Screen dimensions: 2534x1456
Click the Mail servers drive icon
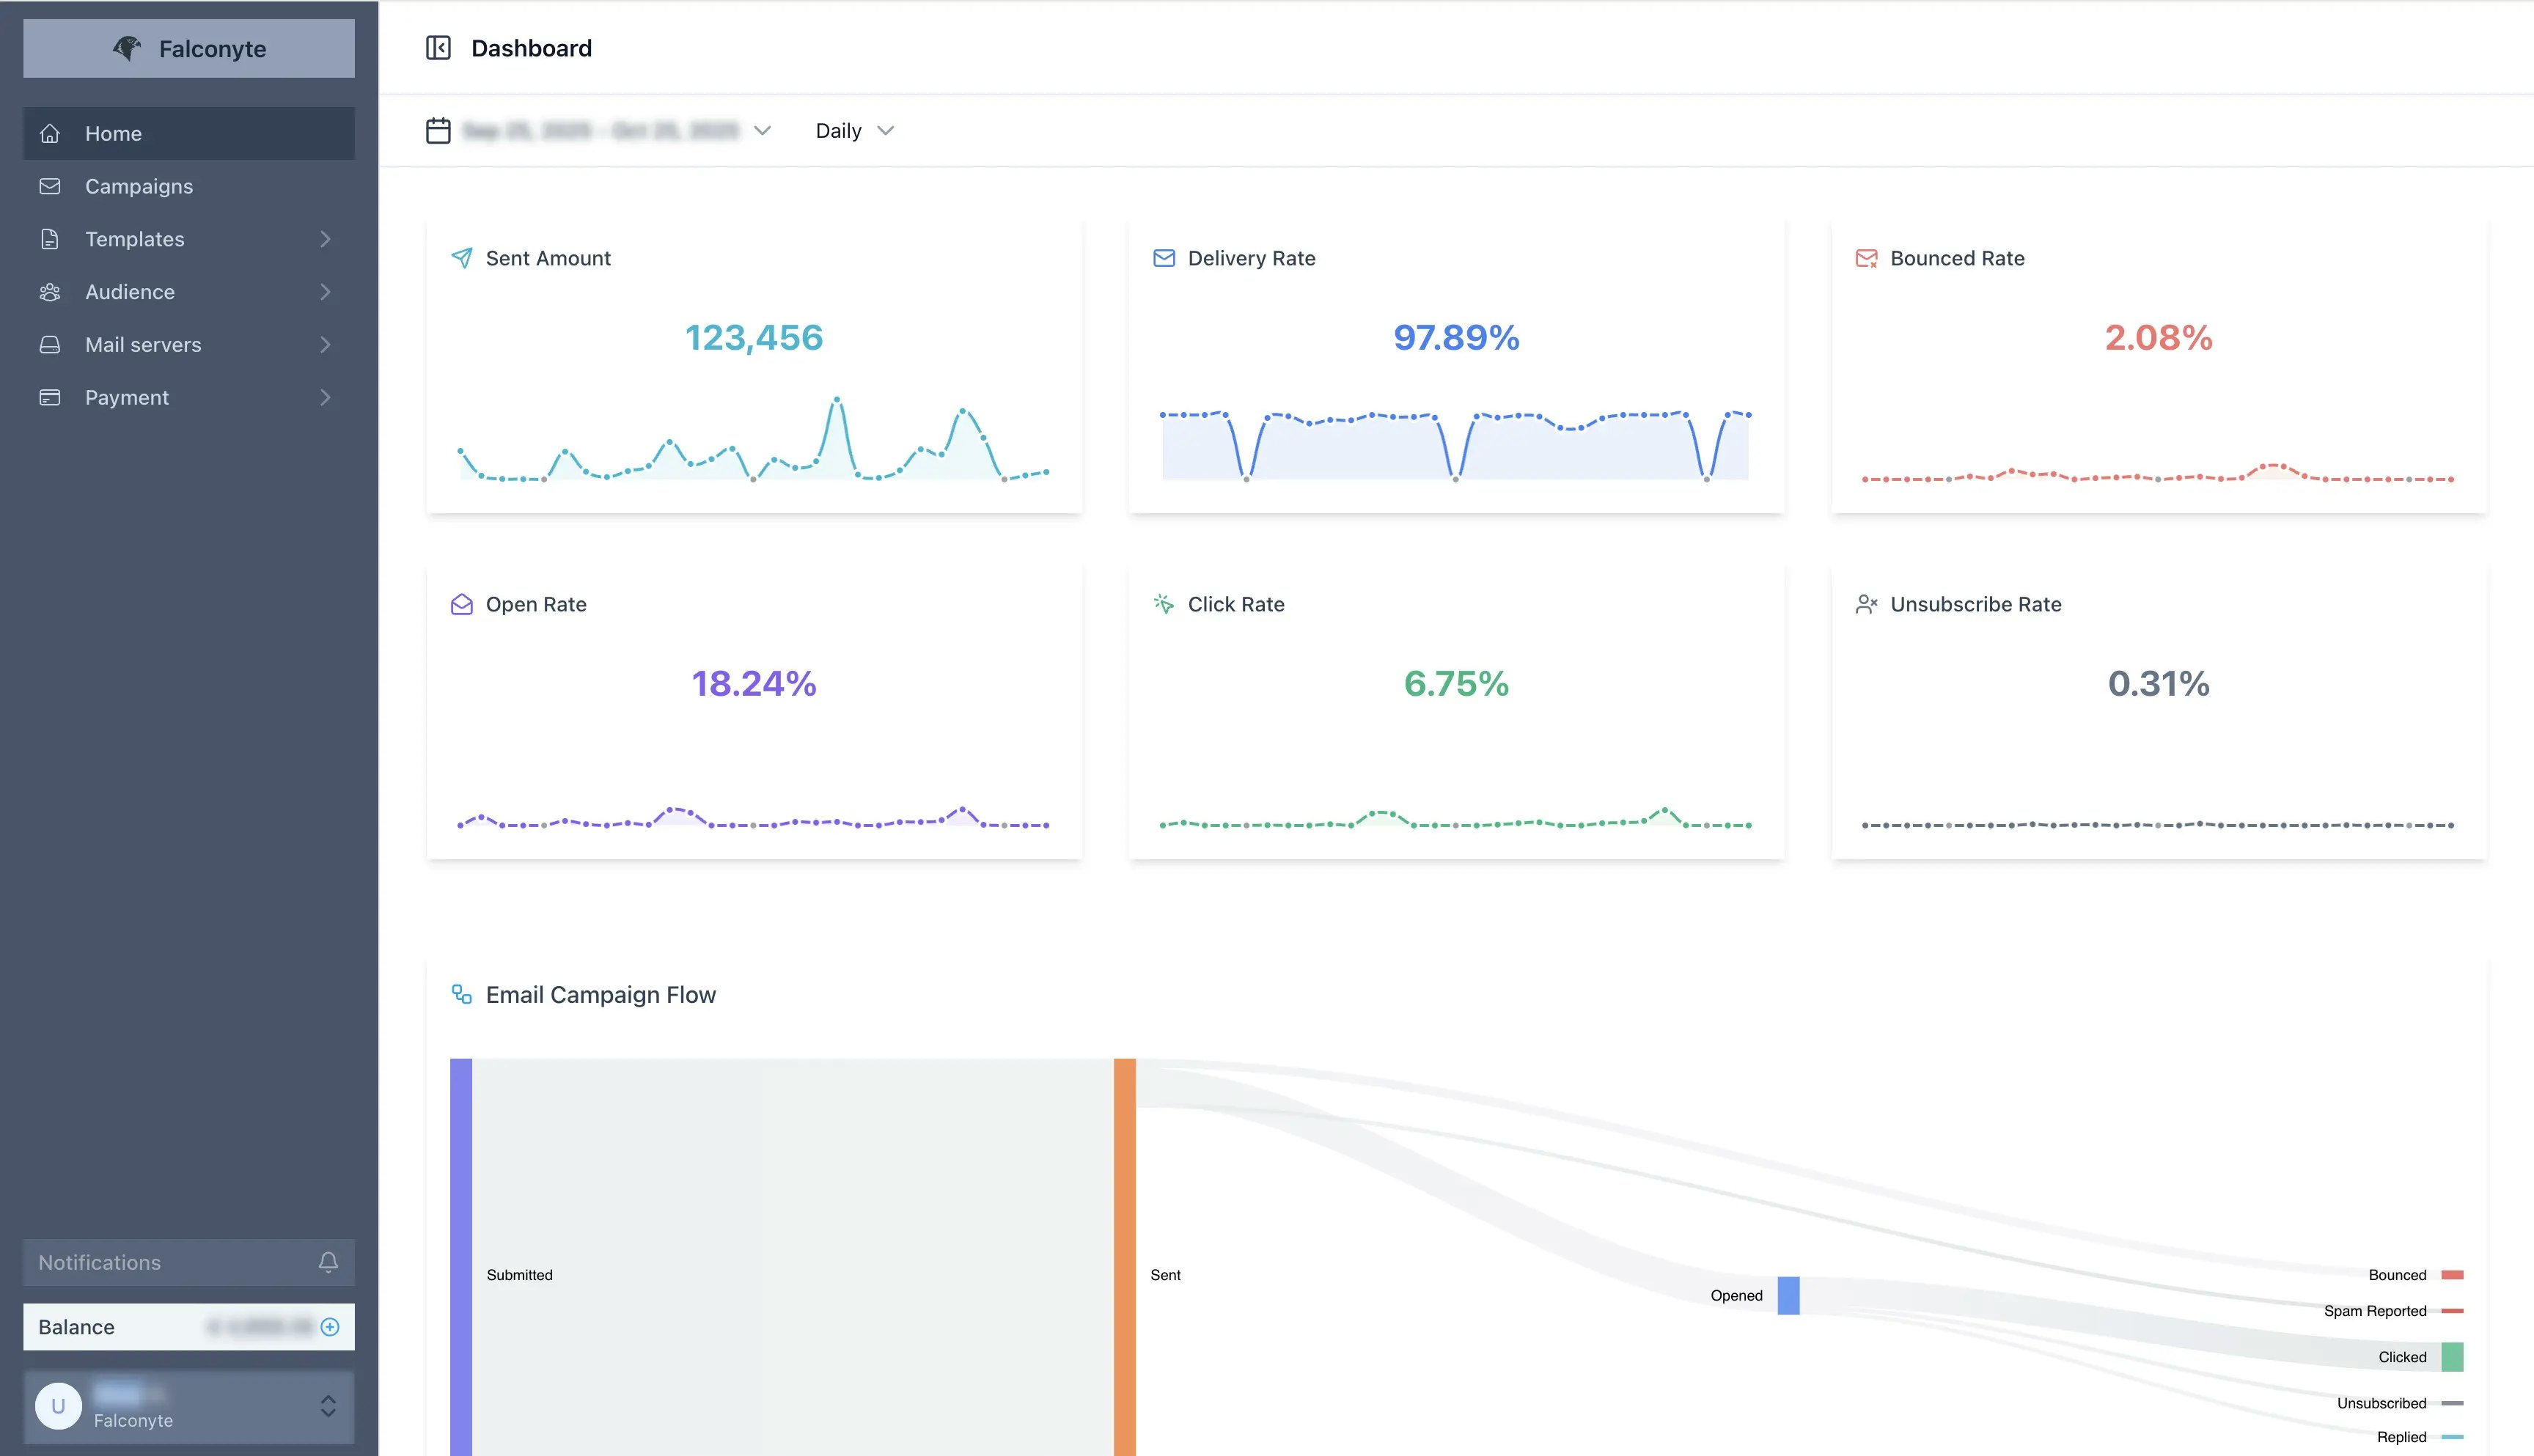click(50, 345)
